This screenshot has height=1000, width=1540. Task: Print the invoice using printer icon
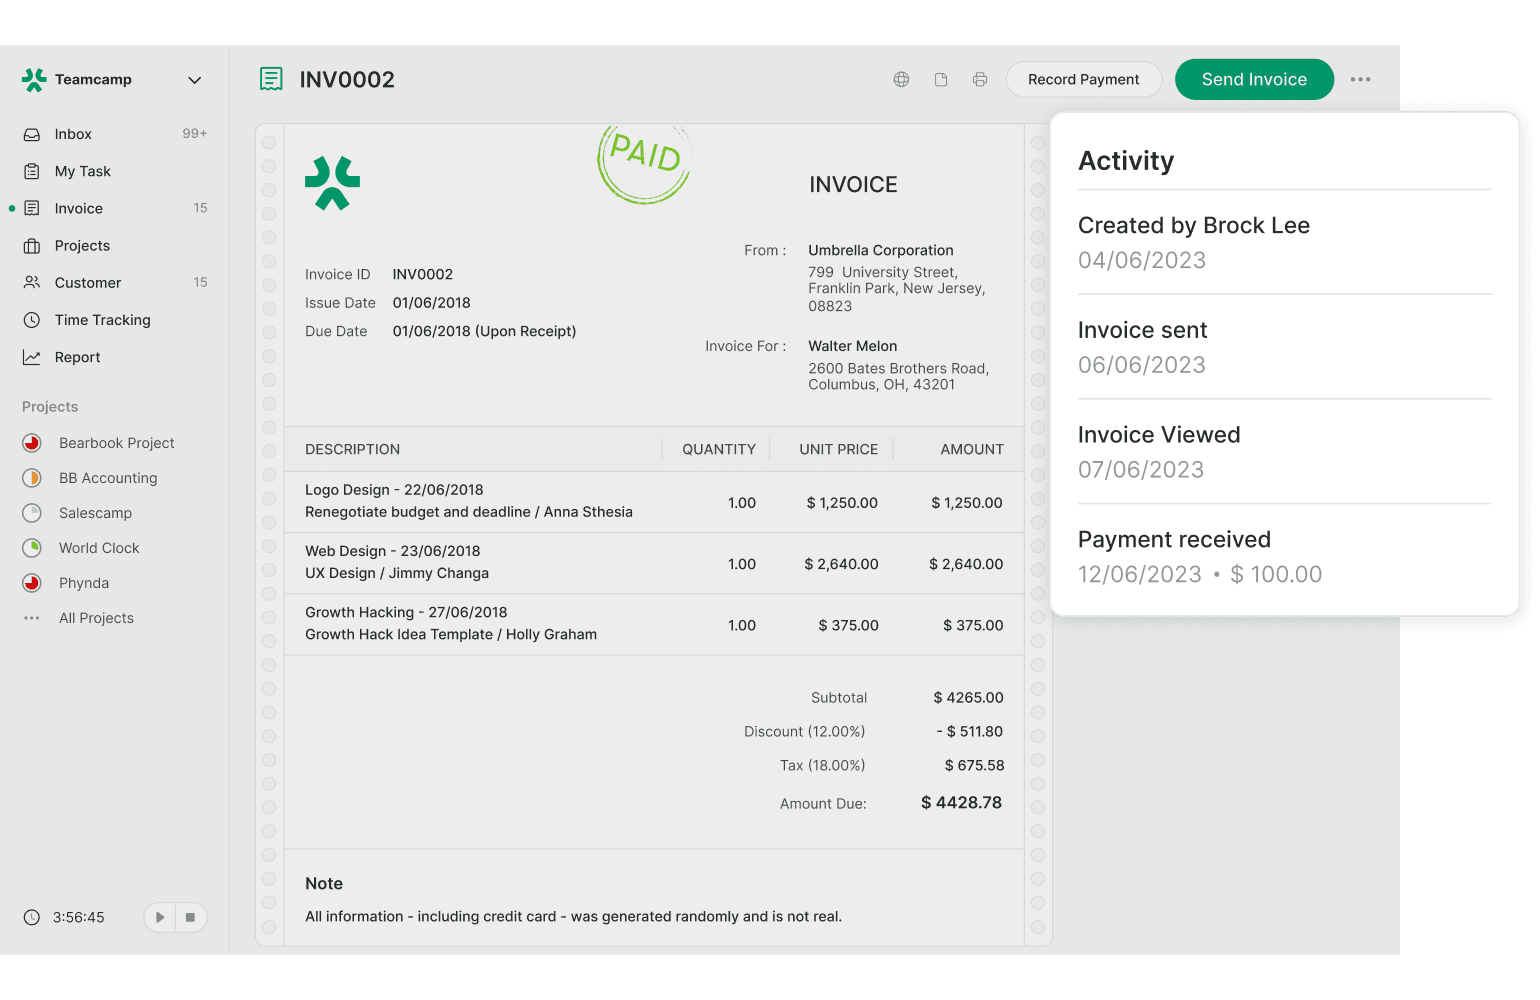(x=980, y=80)
